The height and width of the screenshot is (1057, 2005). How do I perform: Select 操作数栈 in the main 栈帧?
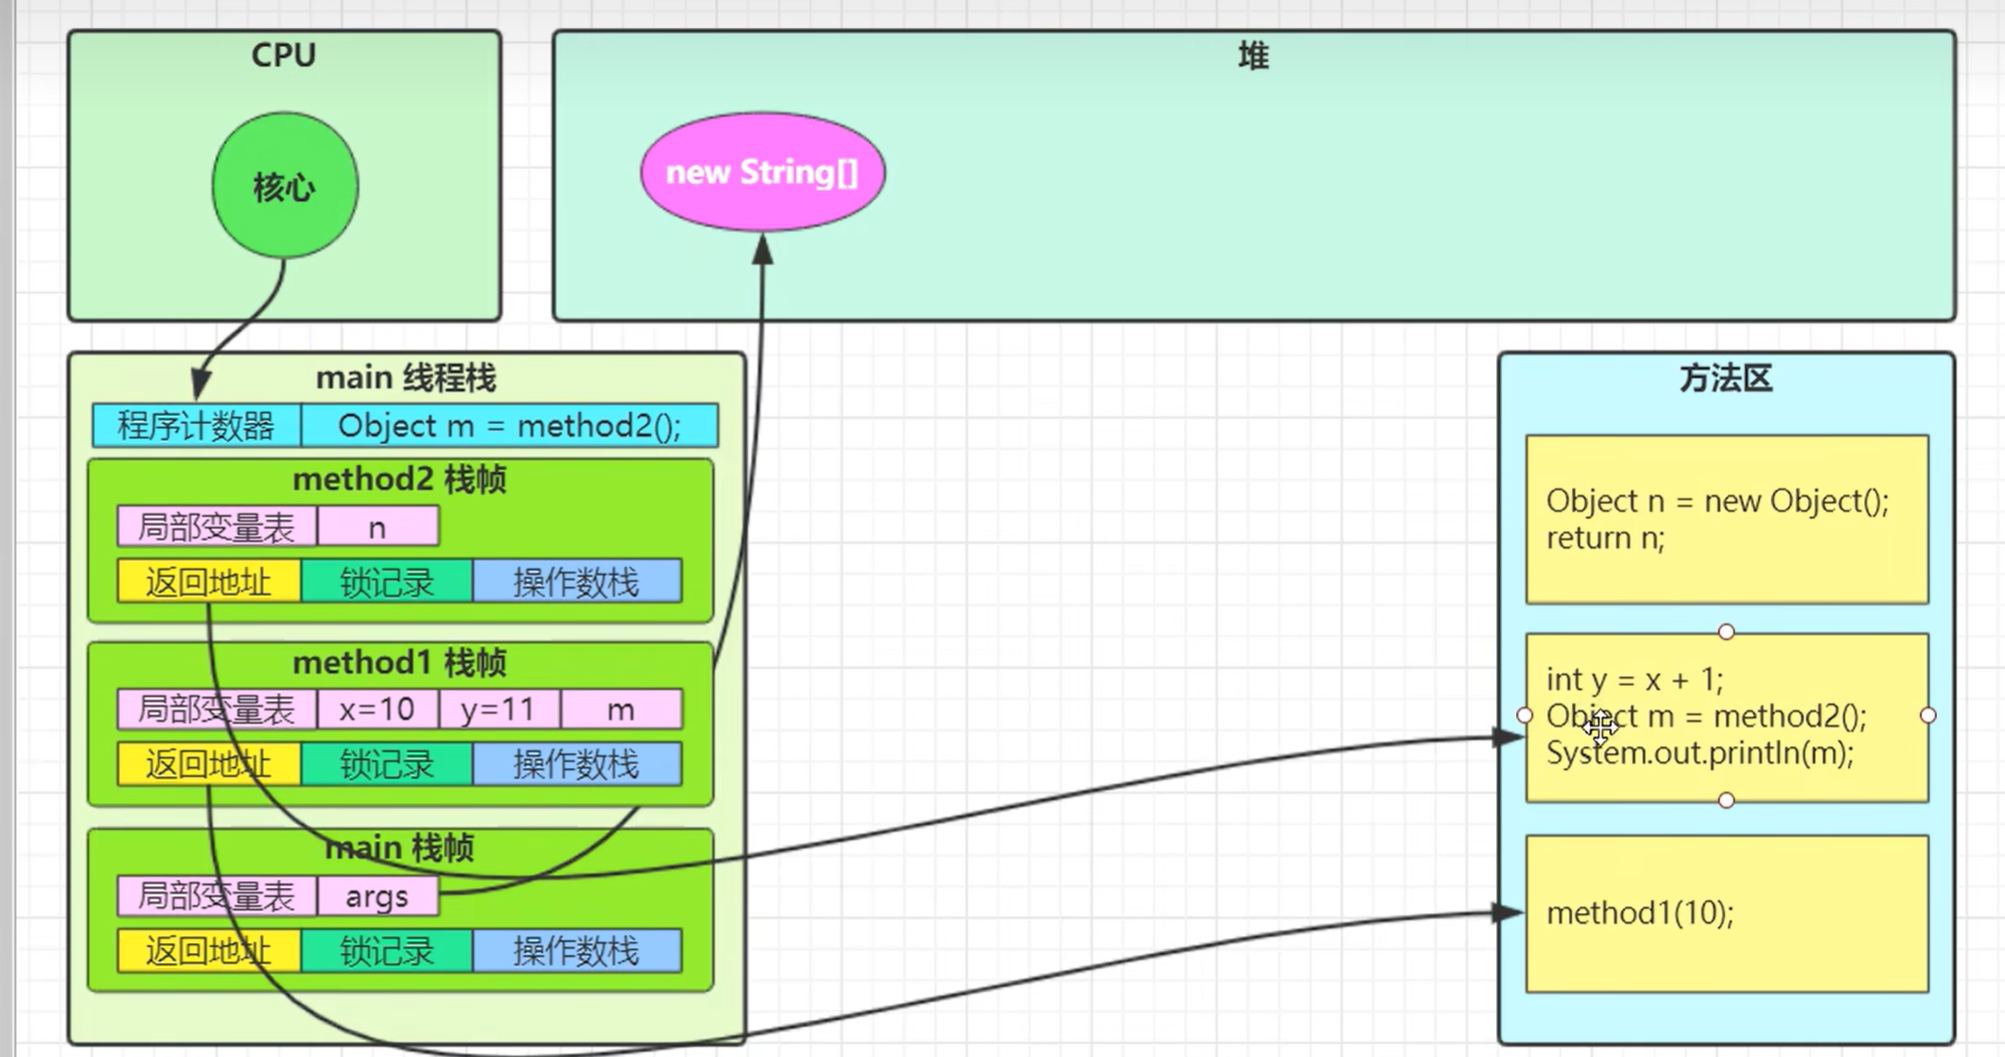(576, 951)
